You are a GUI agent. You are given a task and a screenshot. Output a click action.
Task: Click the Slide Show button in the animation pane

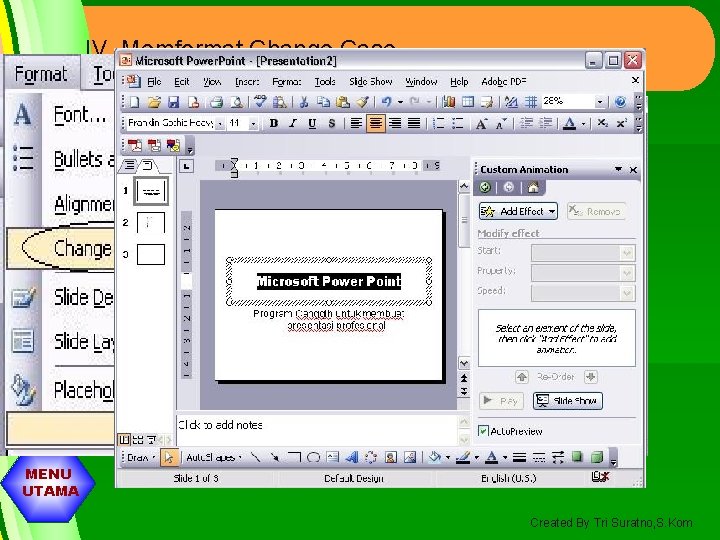tap(568, 400)
